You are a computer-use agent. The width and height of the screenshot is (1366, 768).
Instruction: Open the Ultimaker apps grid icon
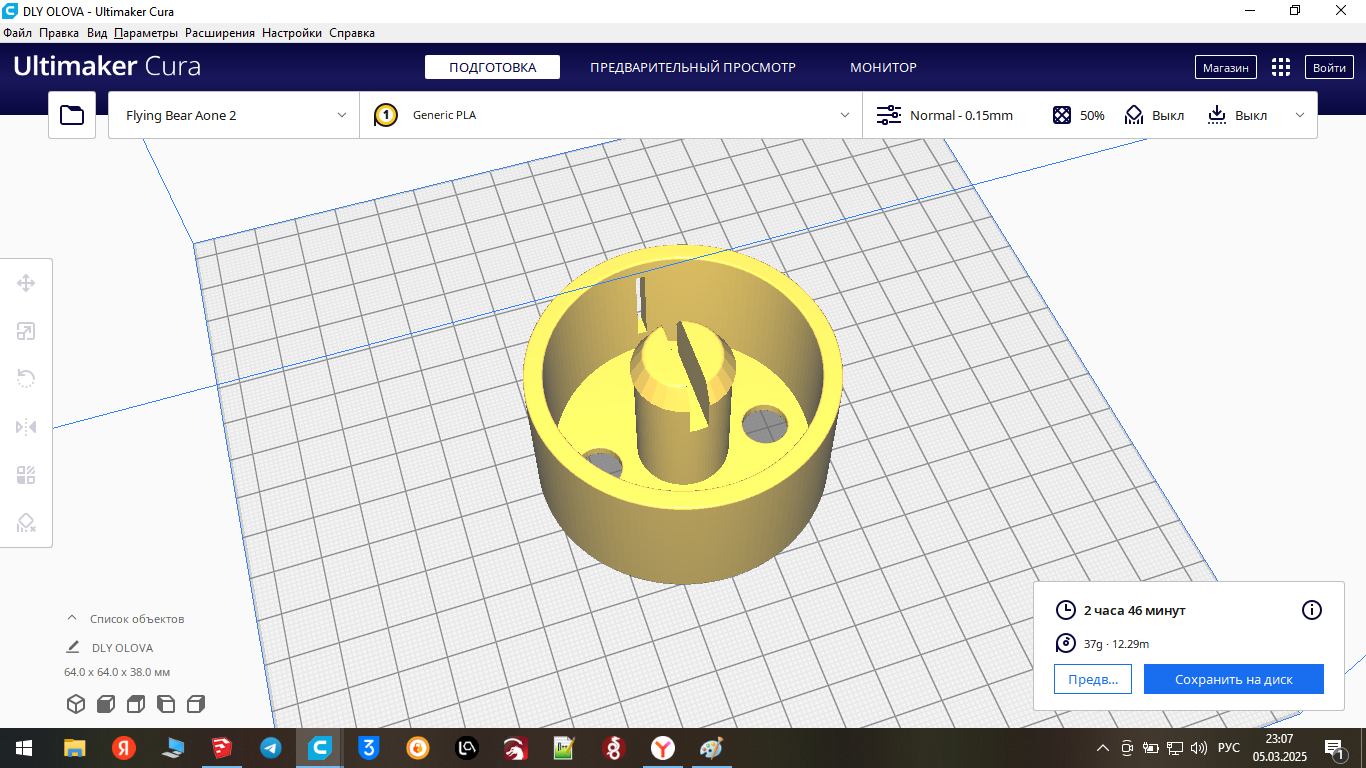pyautogui.click(x=1281, y=67)
